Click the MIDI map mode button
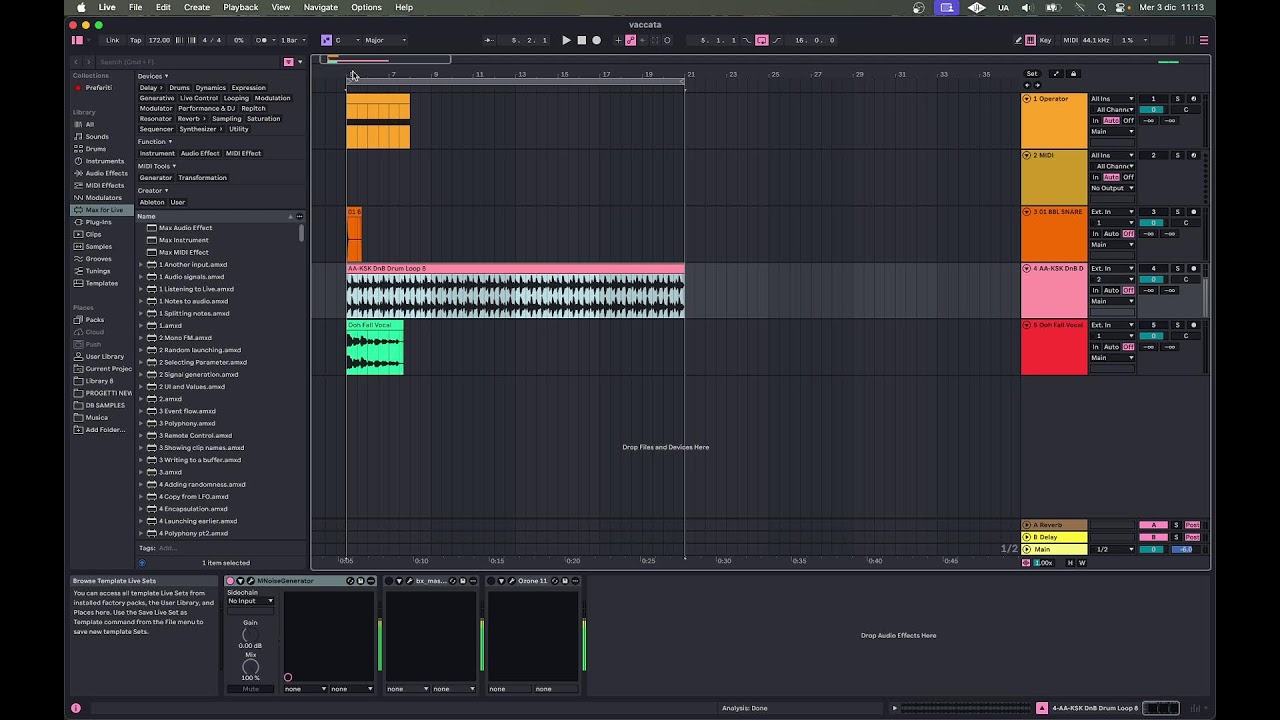The image size is (1280, 720). click(1071, 40)
